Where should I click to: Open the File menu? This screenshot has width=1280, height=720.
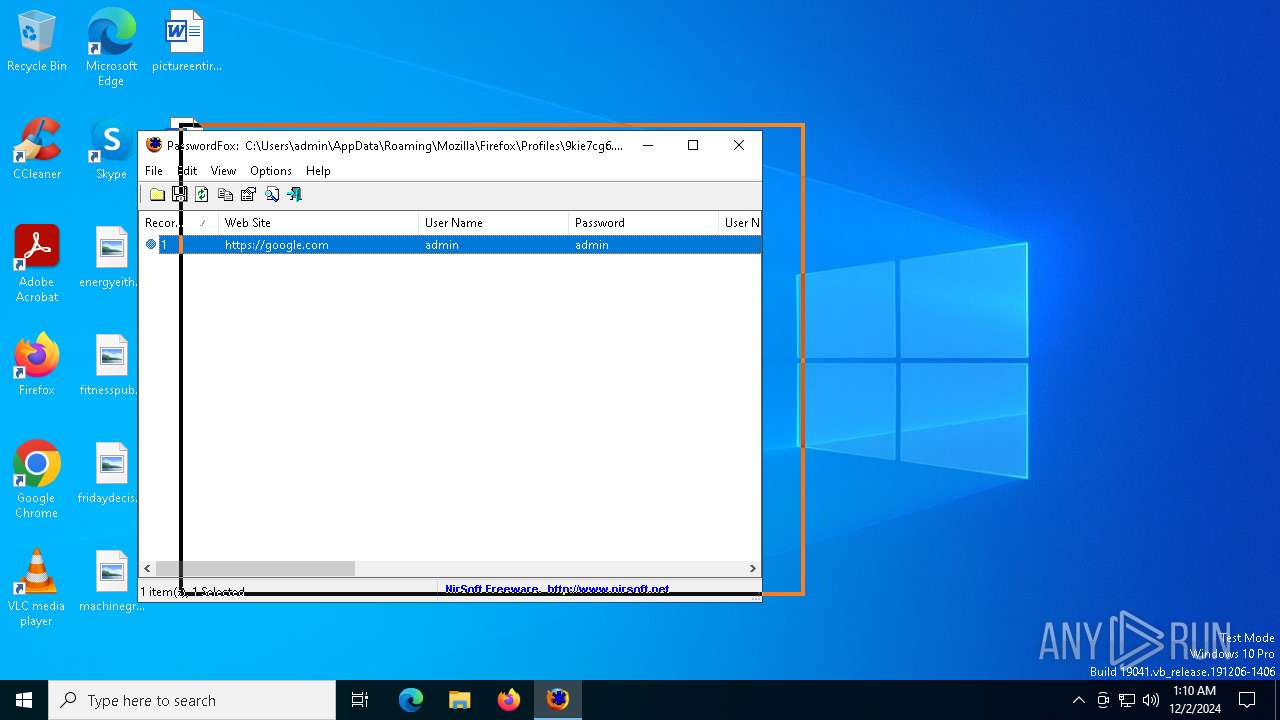click(154, 171)
